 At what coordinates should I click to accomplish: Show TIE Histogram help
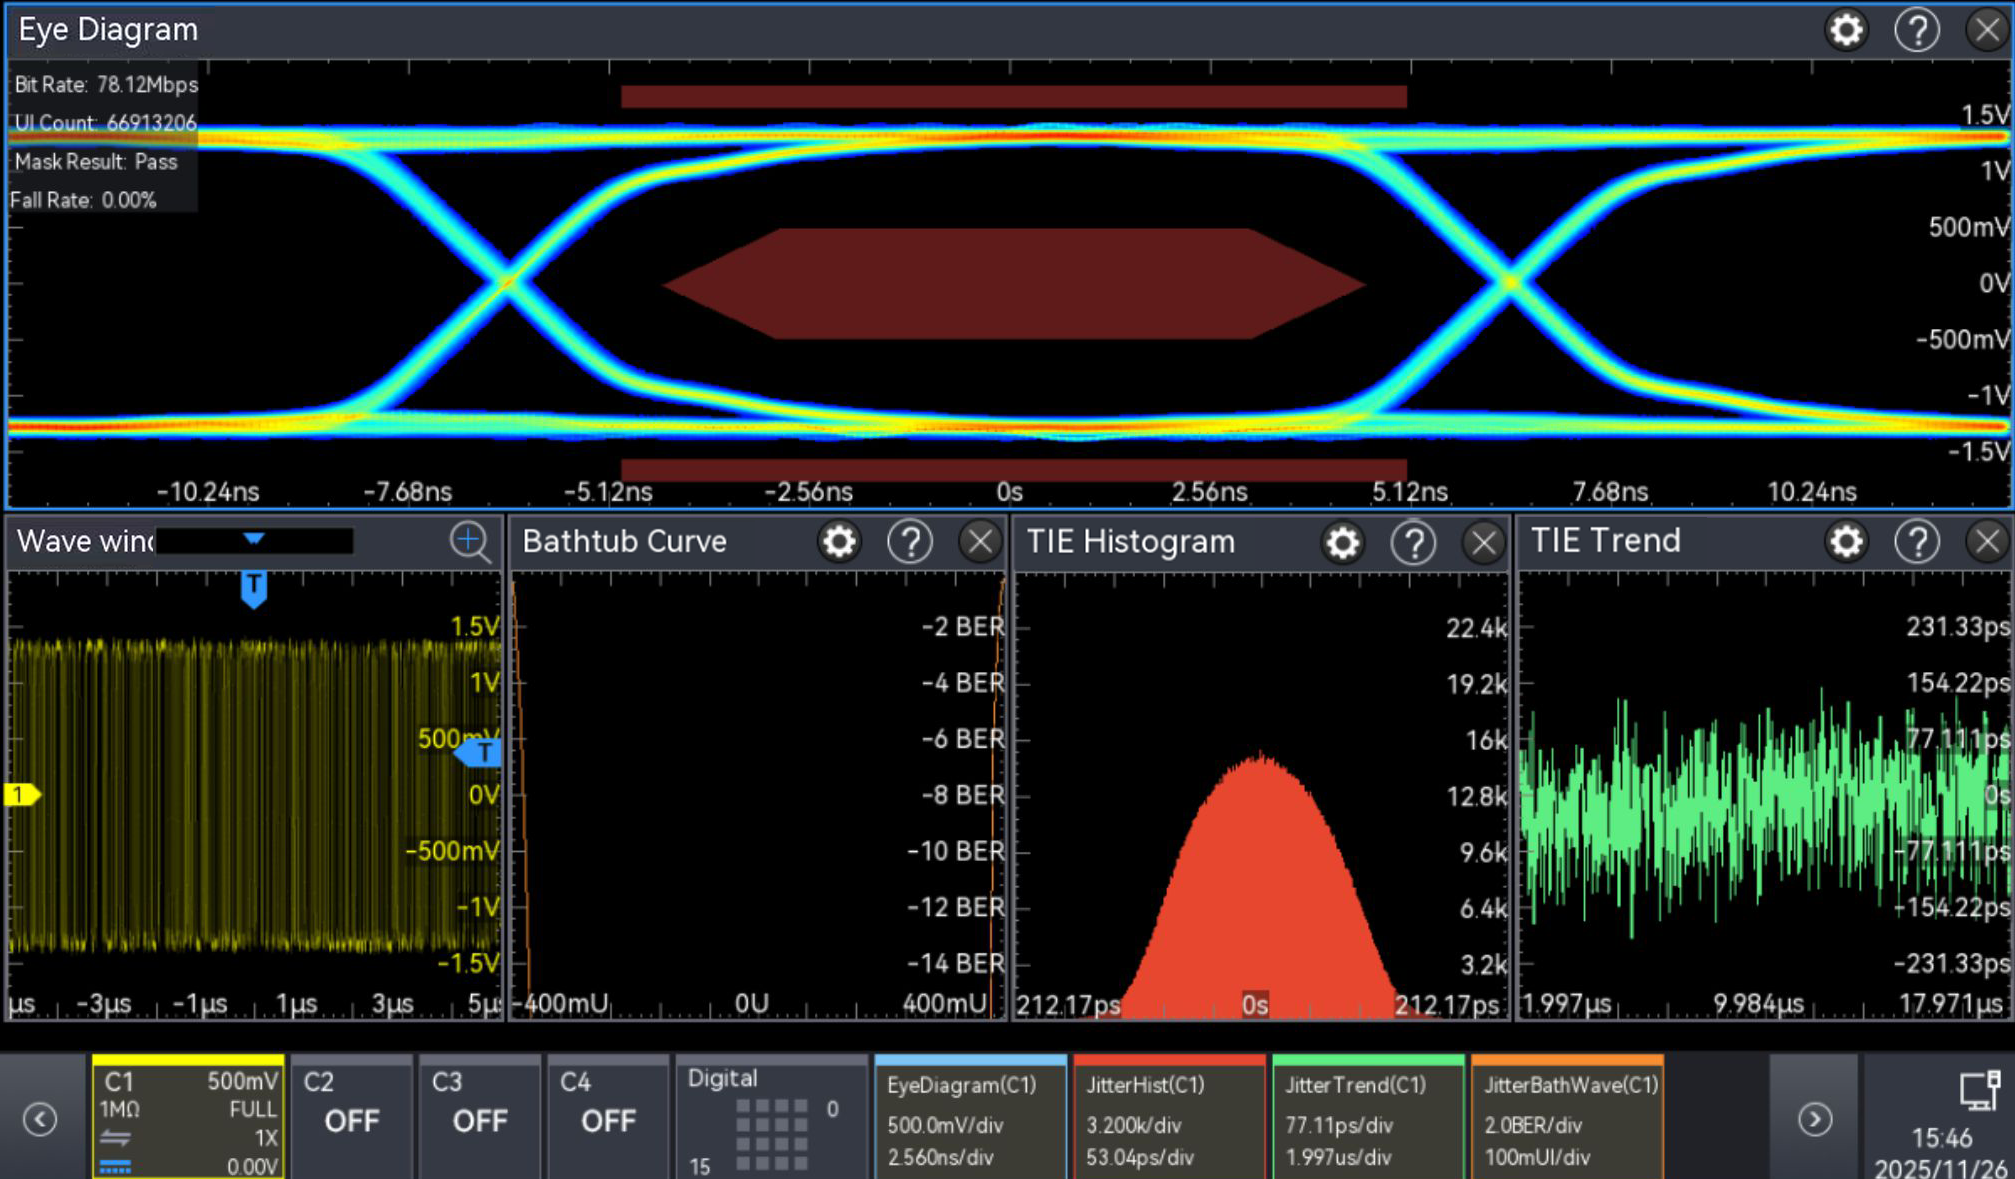click(1414, 542)
